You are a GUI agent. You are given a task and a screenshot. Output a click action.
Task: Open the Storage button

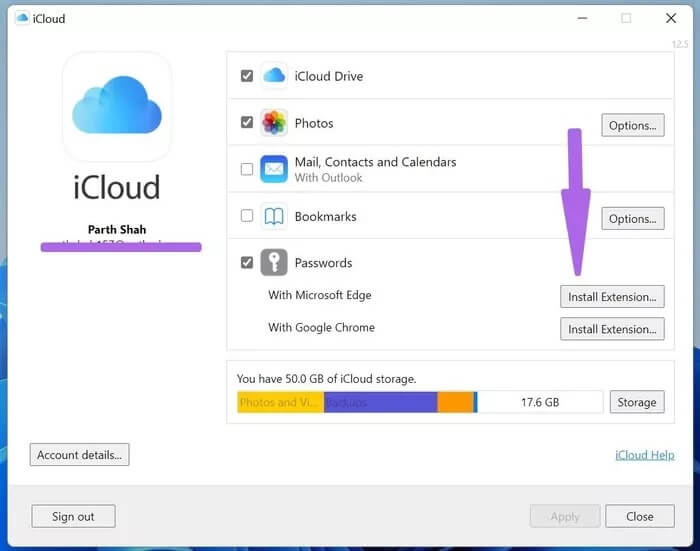tap(637, 402)
